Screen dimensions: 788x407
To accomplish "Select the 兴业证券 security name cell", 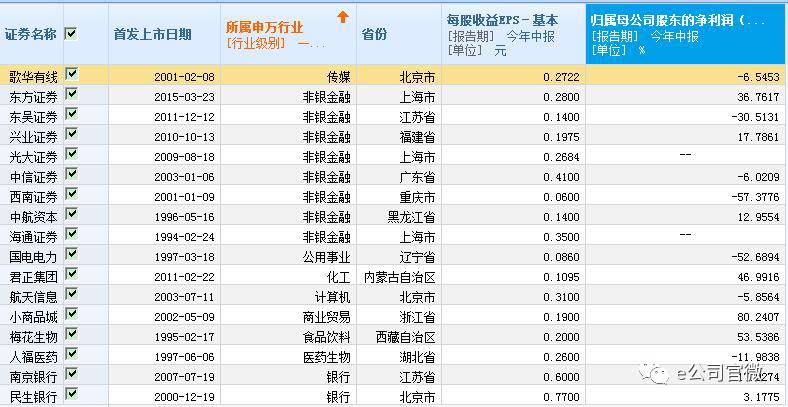I will point(32,137).
